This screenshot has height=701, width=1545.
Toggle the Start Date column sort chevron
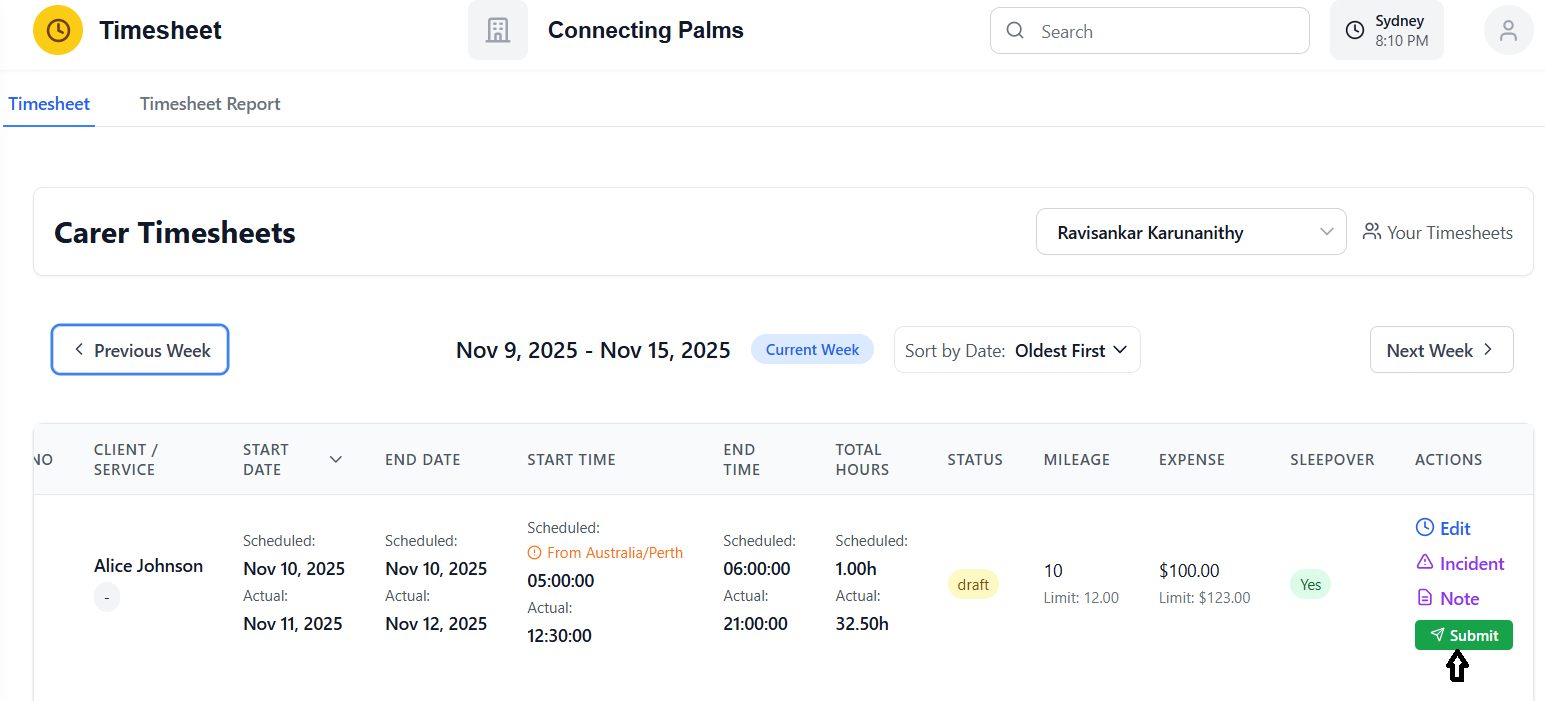[x=336, y=459]
